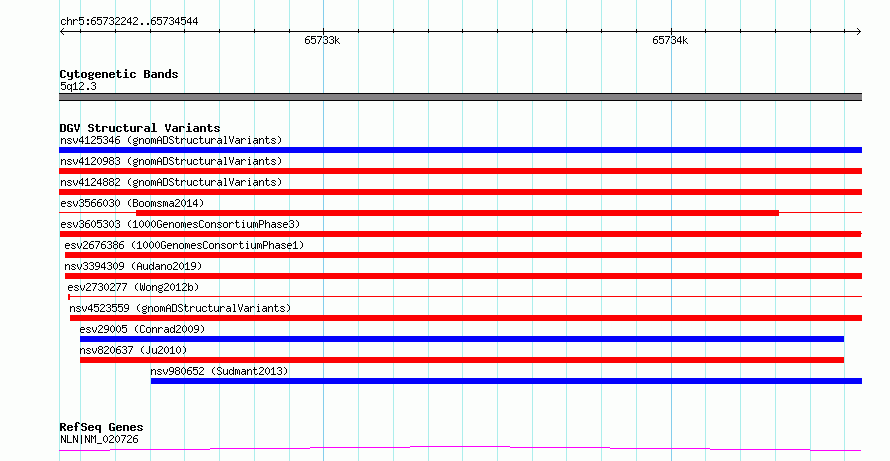Click the blue bar of nsv980652
Image resolution: width=890 pixels, height=461 pixels.
(x=506, y=382)
